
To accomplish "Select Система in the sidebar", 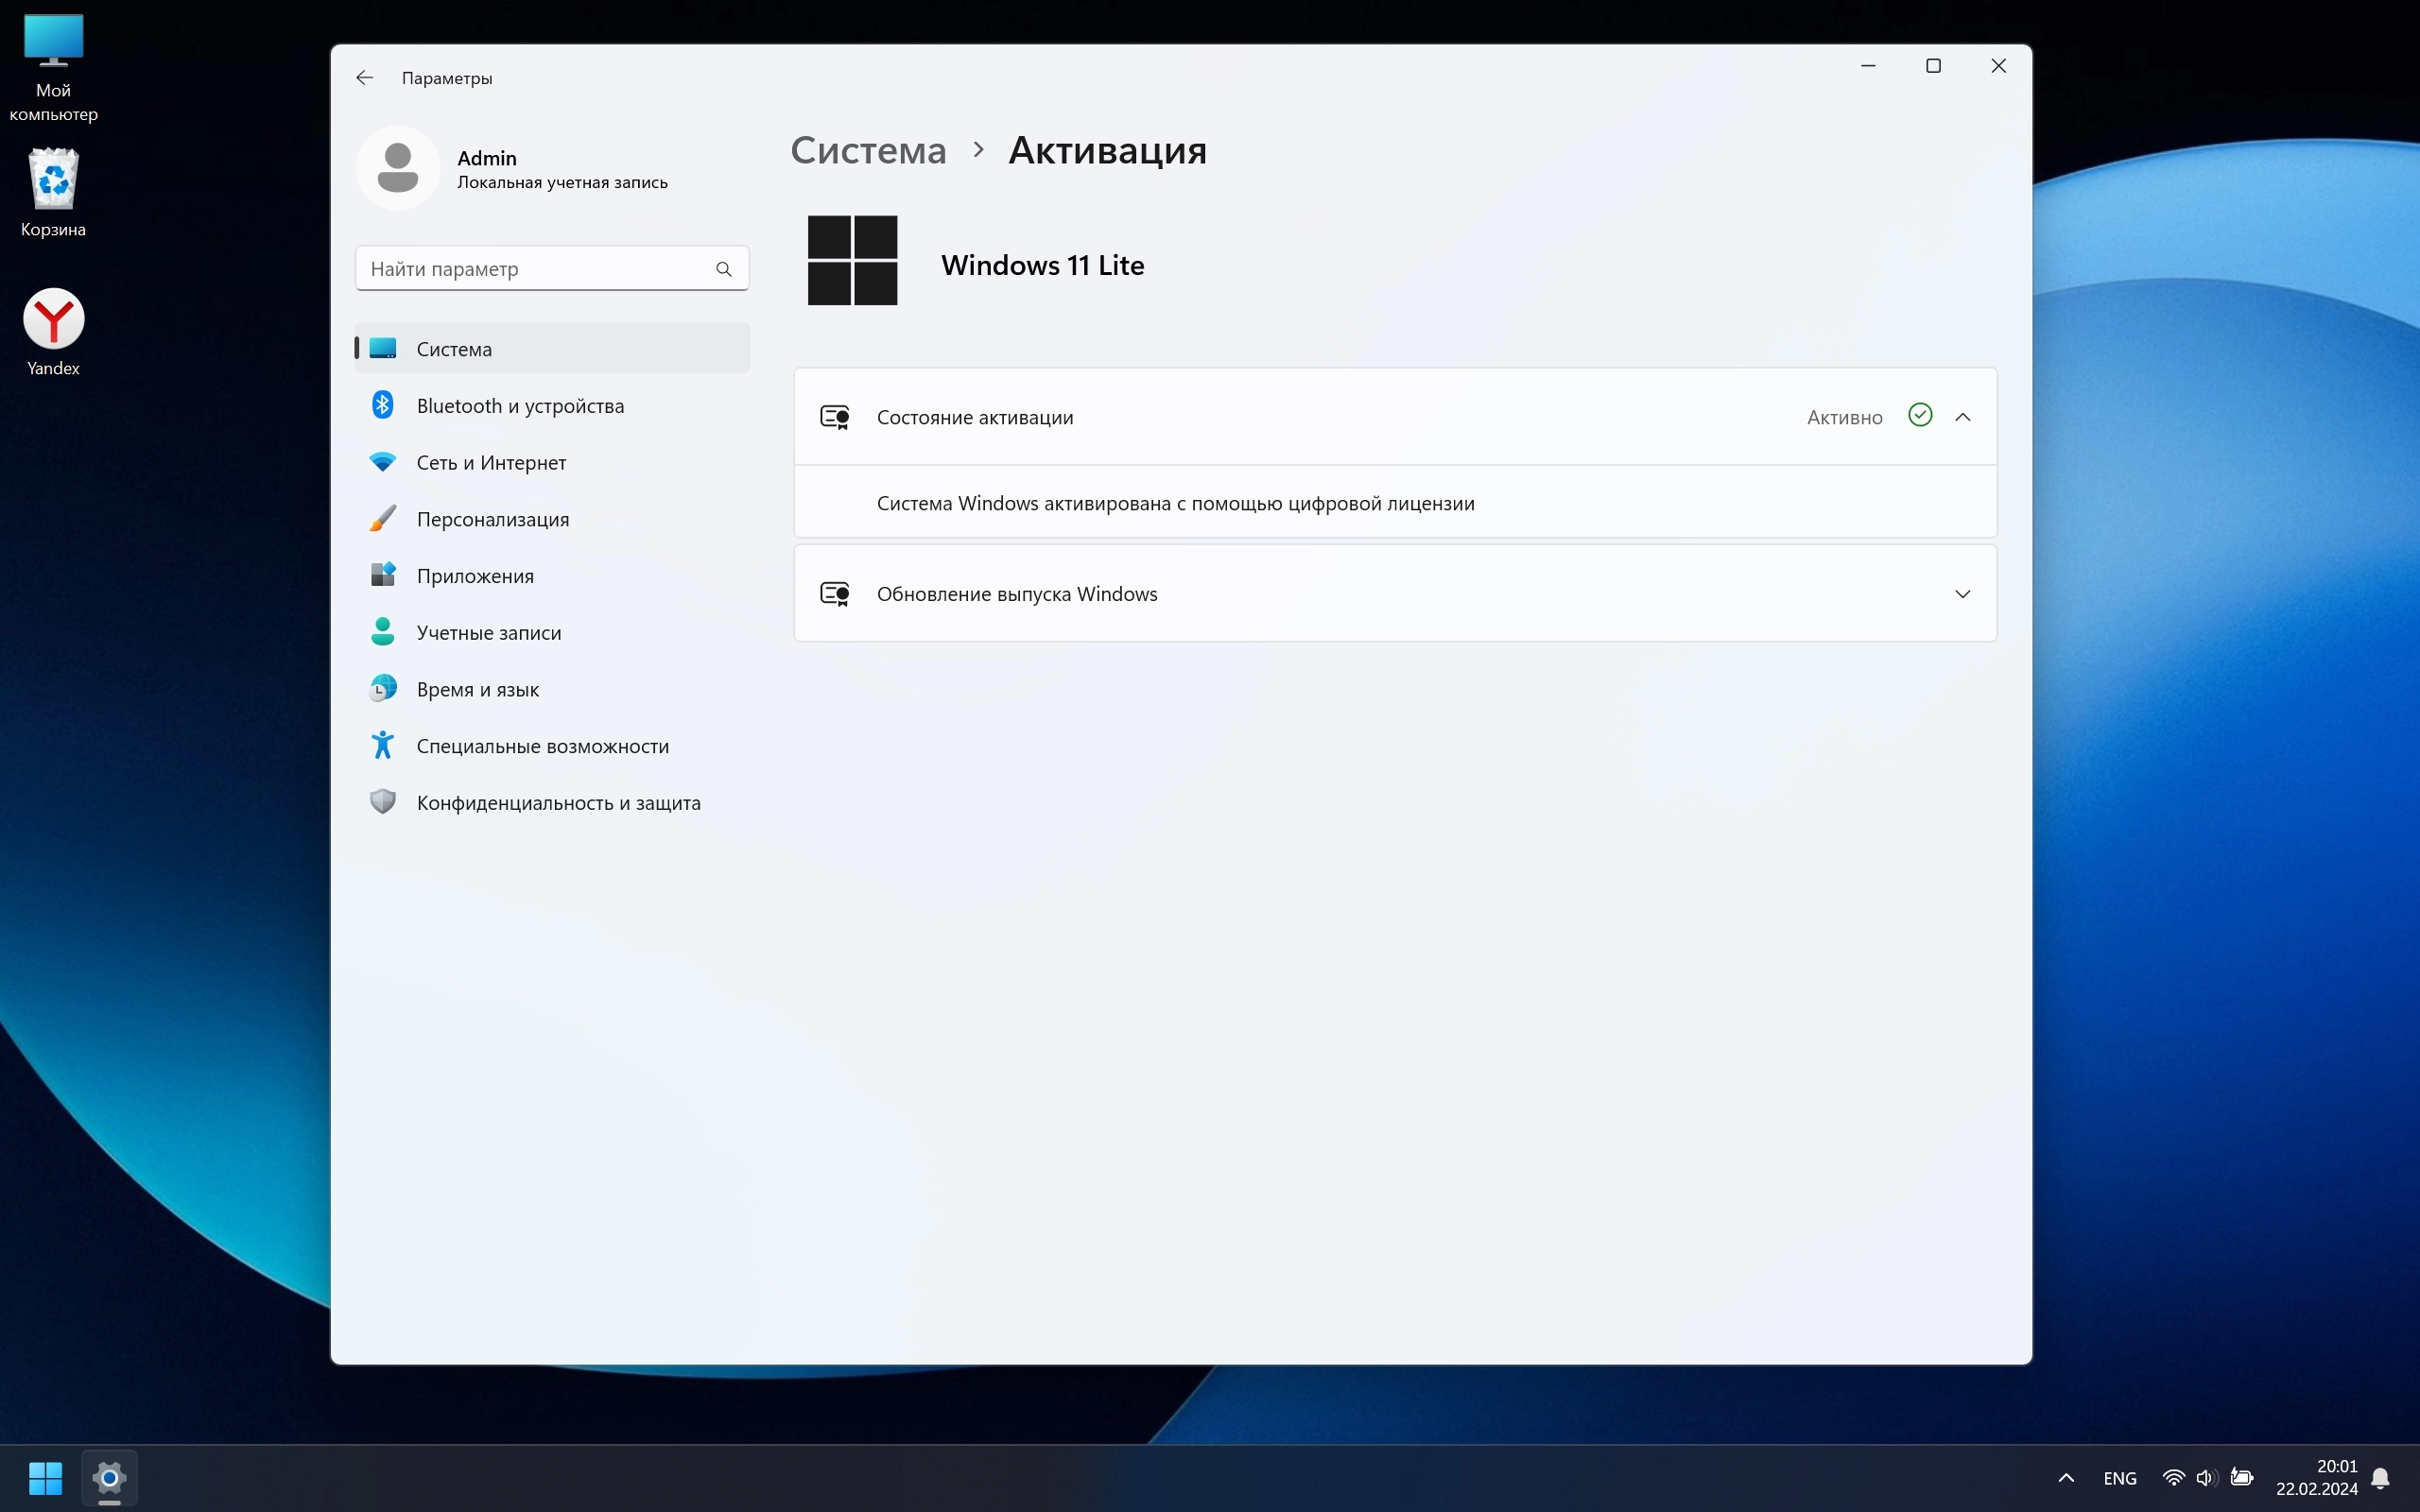I will click(453, 349).
